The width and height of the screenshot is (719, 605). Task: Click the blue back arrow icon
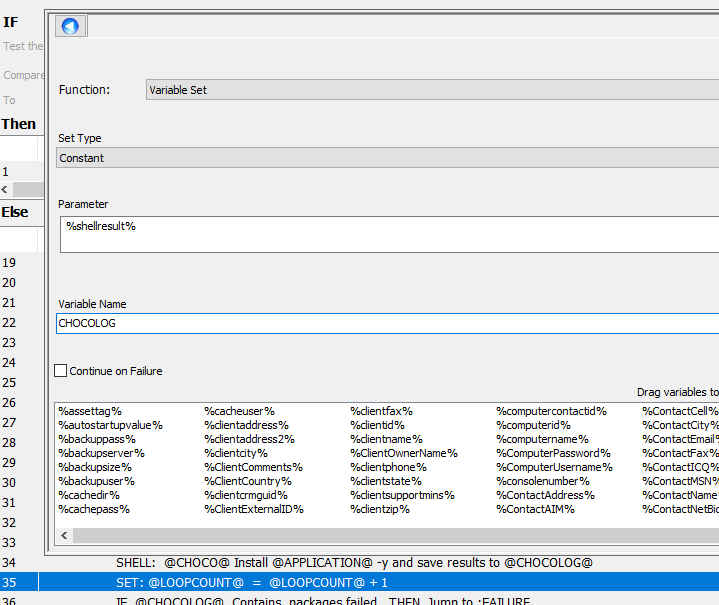click(70, 26)
